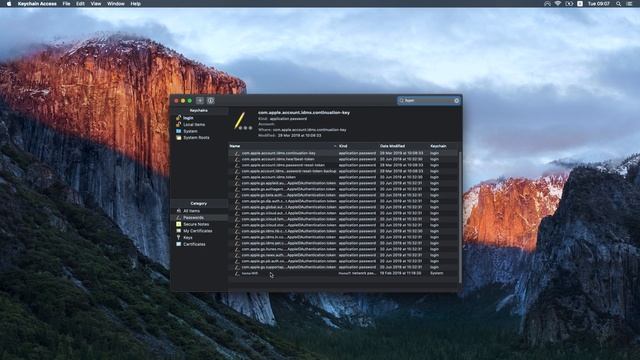Open the Apple menu
This screenshot has width=640, height=360.
pyautogui.click(x=9, y=4)
